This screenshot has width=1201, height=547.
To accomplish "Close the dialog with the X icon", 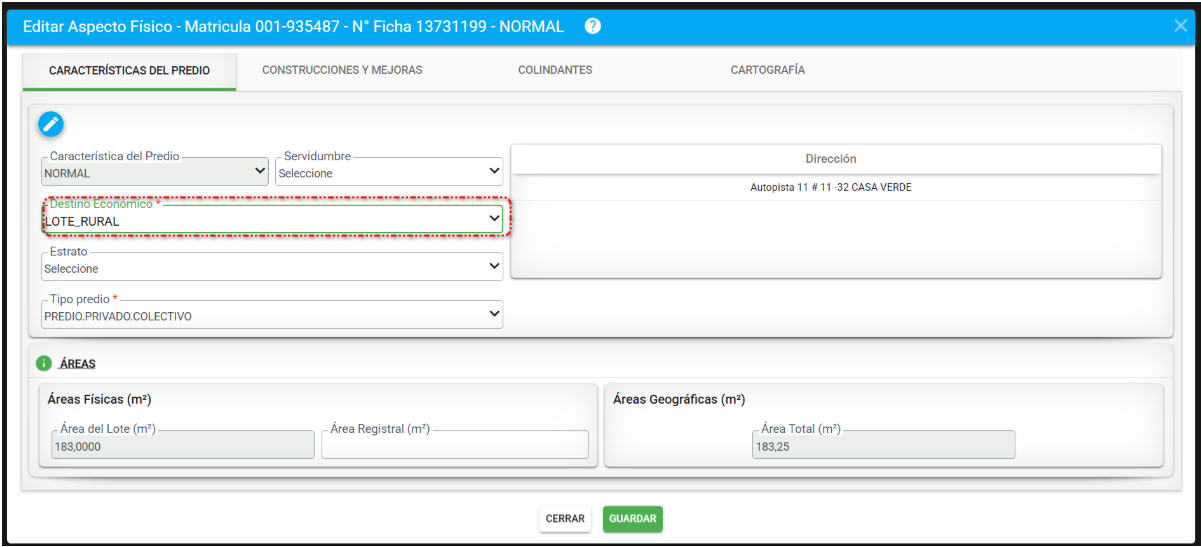I will tap(1181, 26).
